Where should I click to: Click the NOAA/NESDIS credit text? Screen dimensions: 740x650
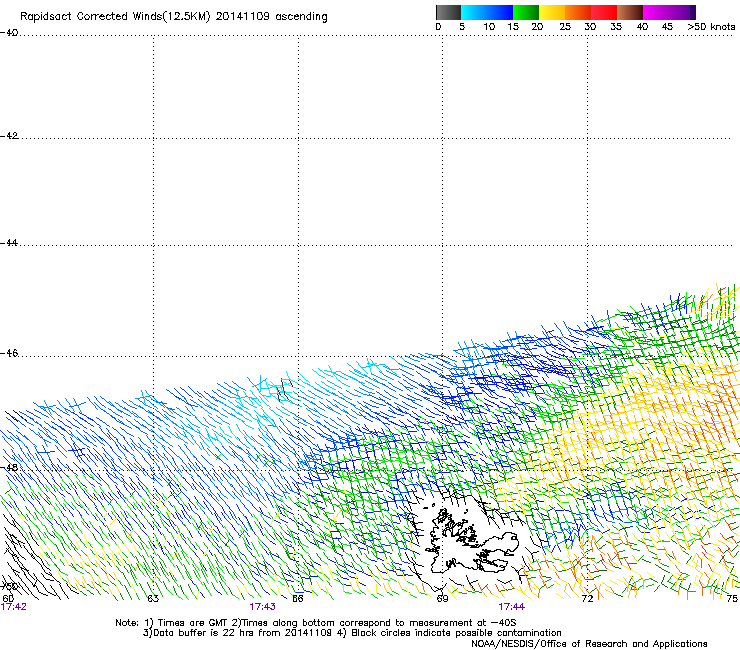pyautogui.click(x=589, y=644)
